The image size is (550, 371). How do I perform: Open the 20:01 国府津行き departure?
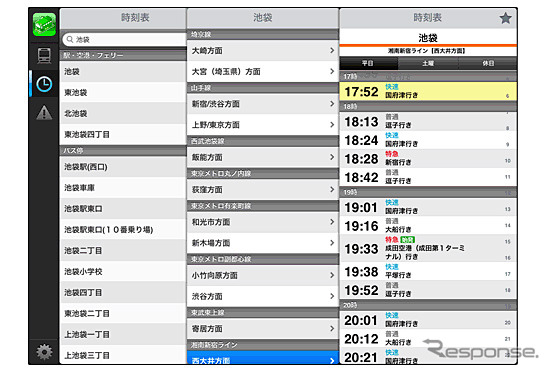pyautogui.click(x=428, y=320)
